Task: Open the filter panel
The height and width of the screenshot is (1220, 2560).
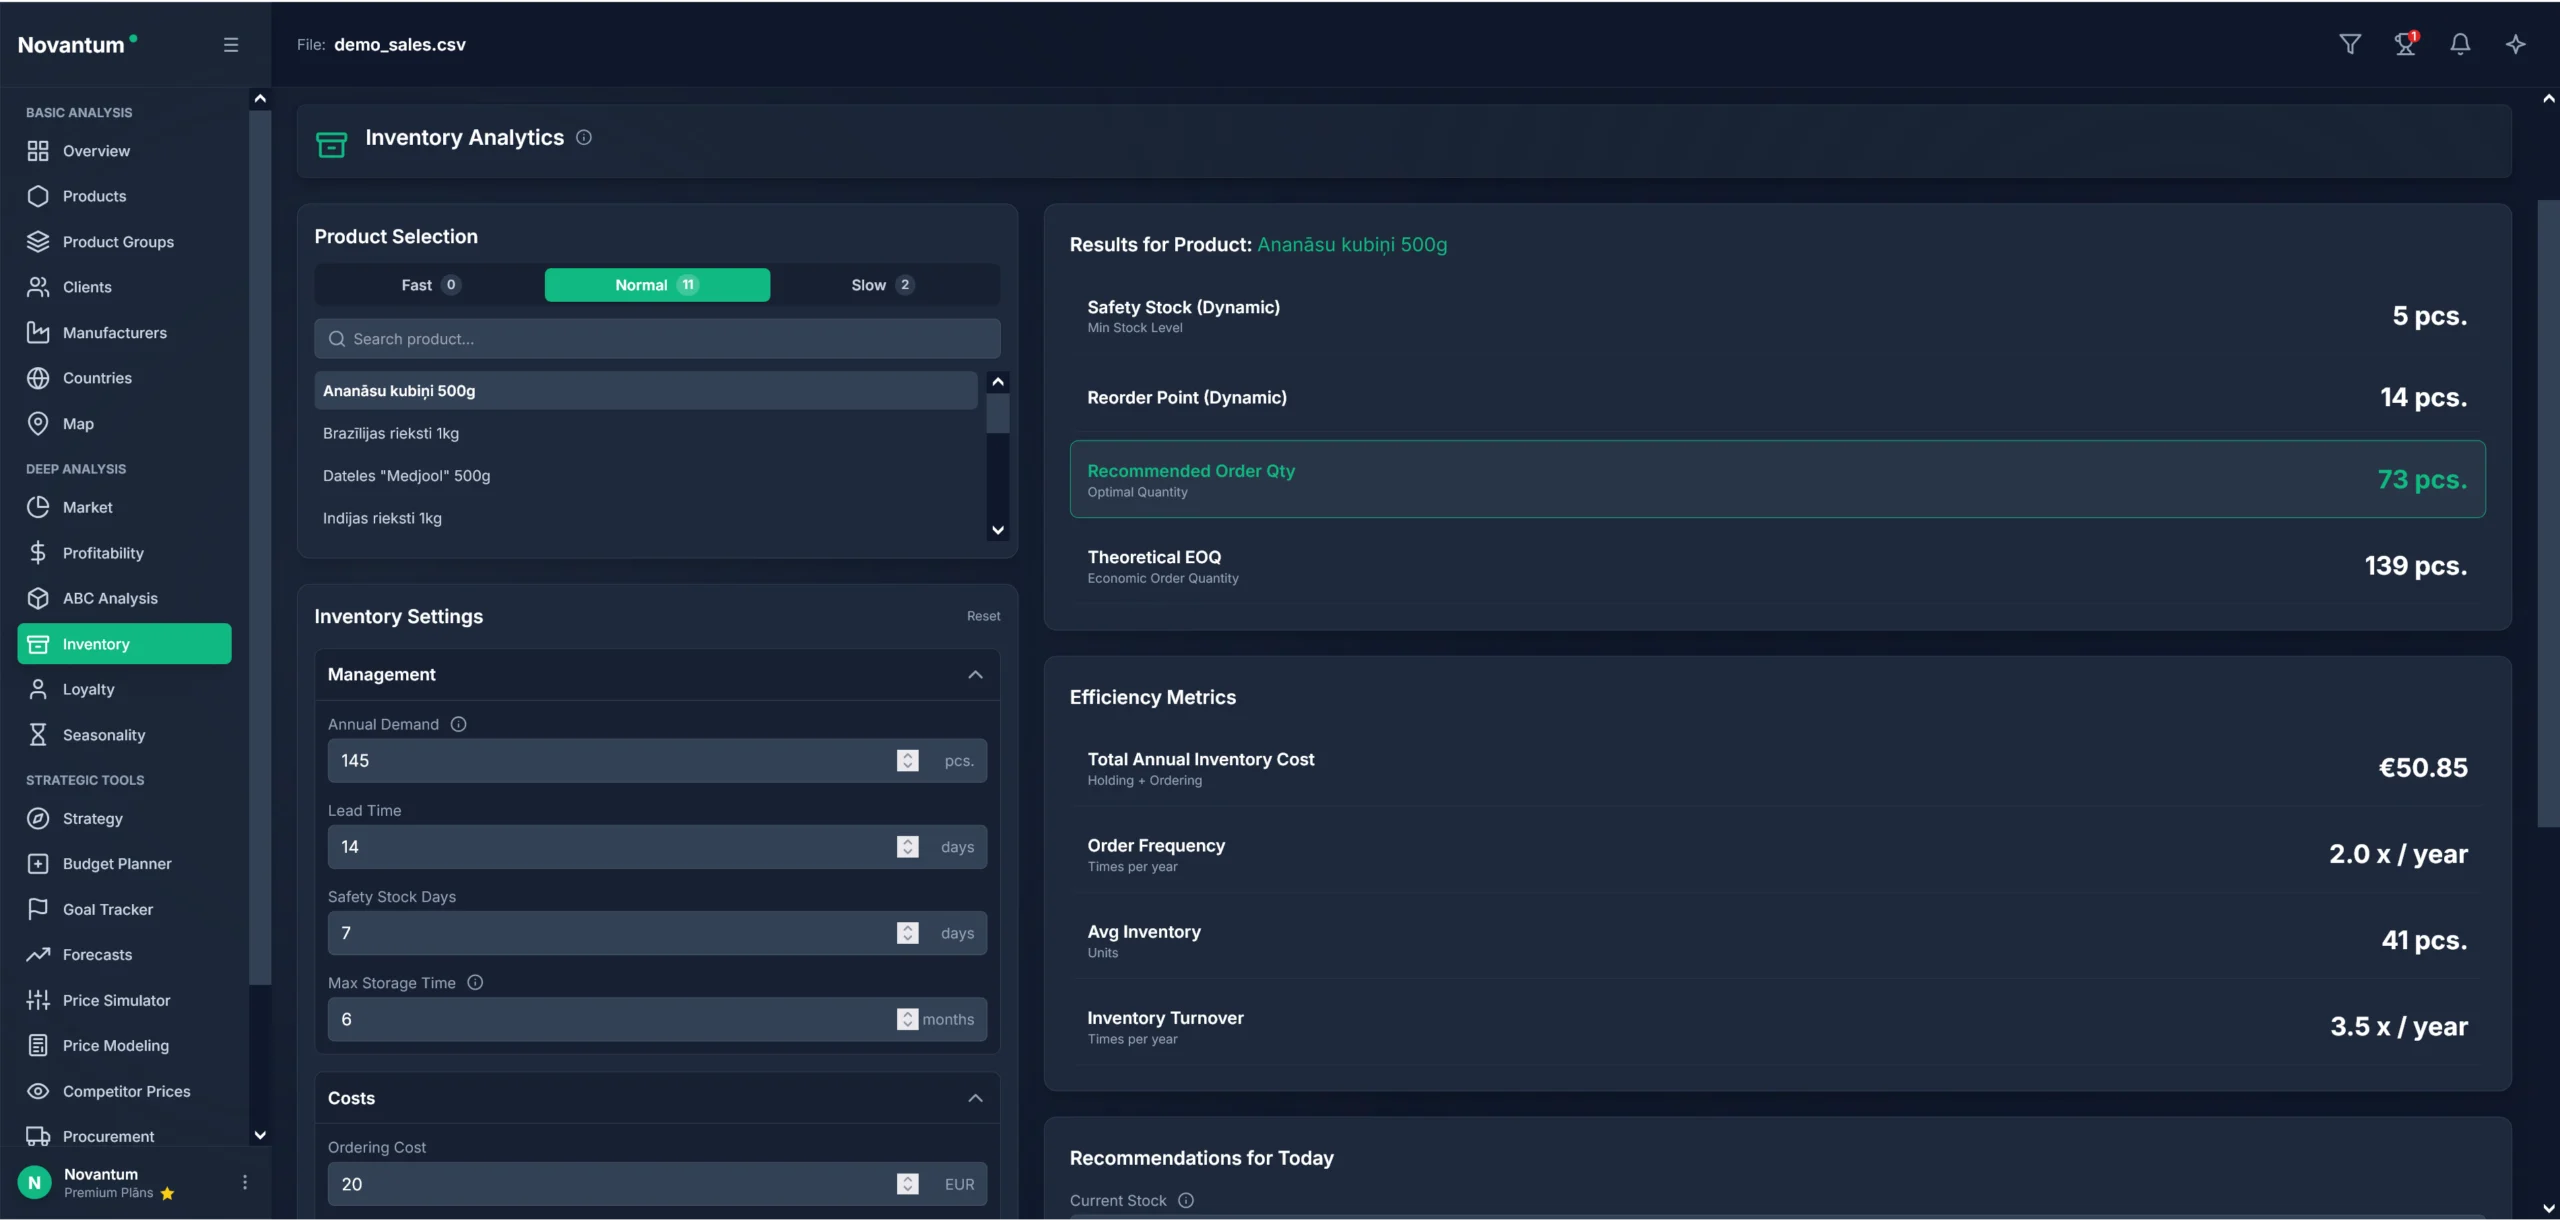Action: (2349, 44)
